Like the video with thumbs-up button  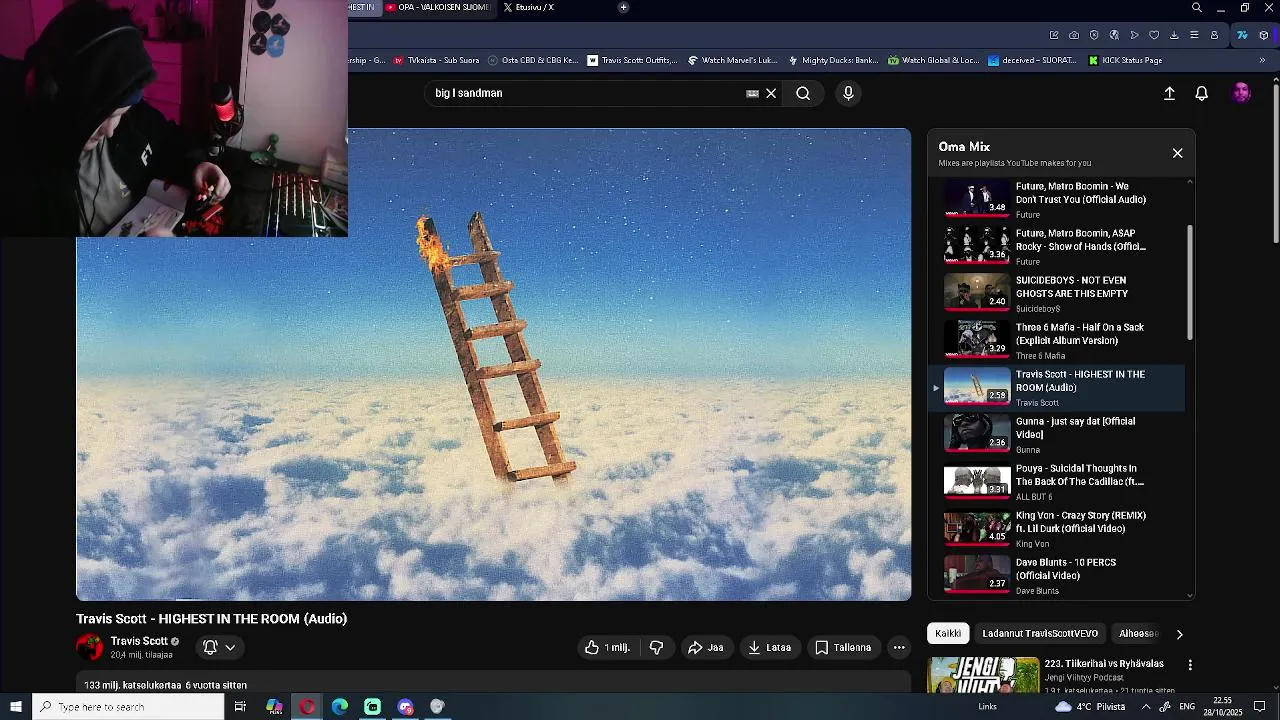point(607,647)
